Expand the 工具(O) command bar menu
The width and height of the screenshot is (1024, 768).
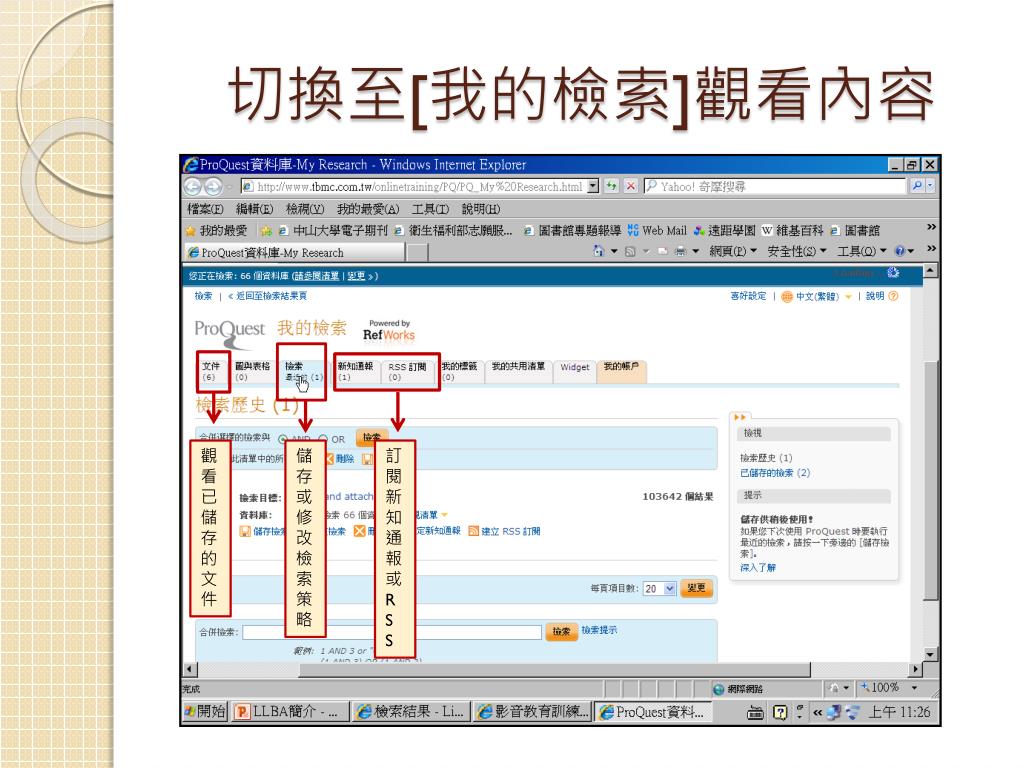[x=862, y=251]
